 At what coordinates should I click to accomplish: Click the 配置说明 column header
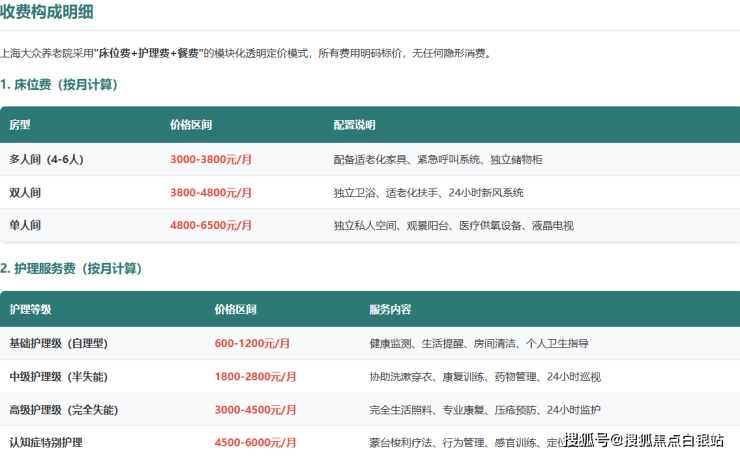click(354, 125)
